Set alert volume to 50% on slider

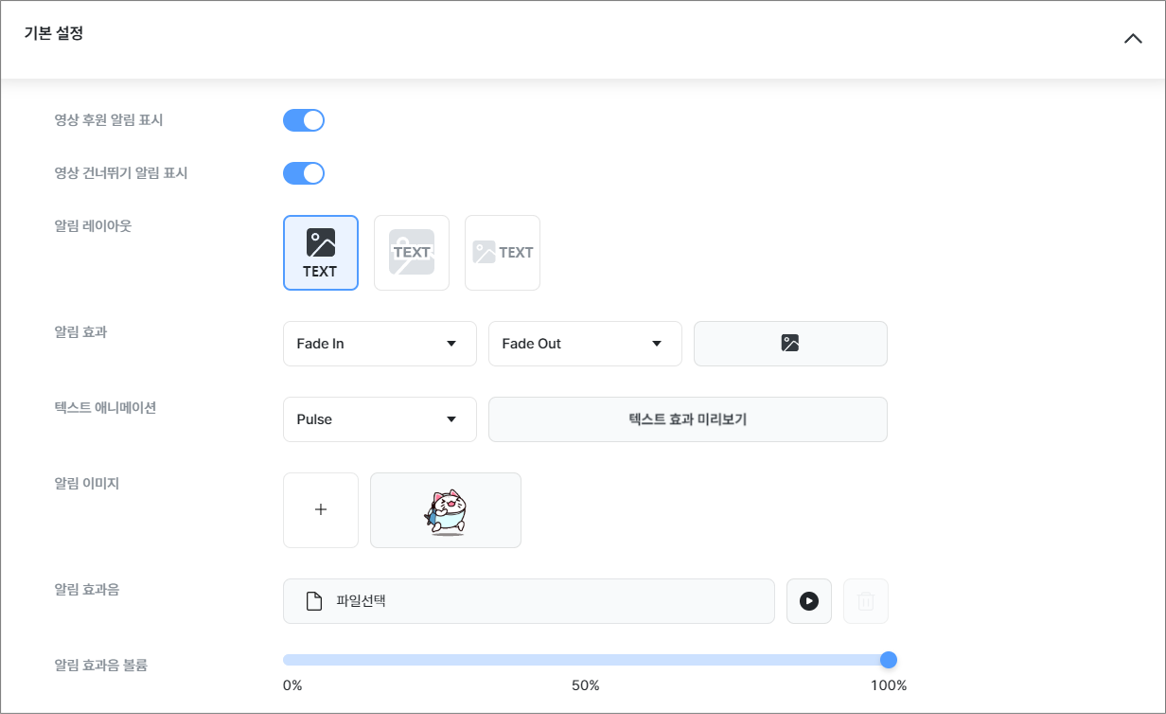click(x=586, y=660)
